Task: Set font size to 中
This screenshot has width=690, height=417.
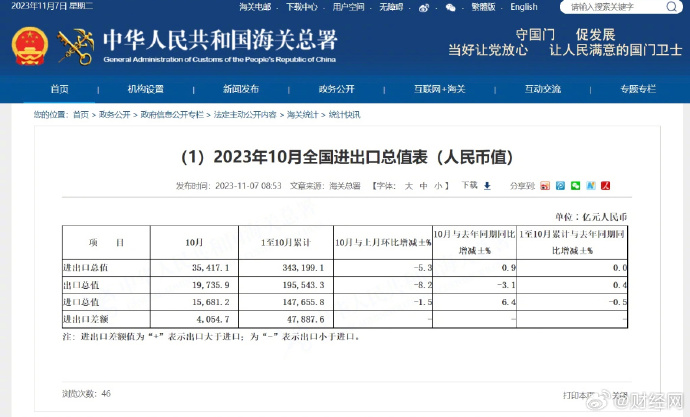Action: [423, 186]
